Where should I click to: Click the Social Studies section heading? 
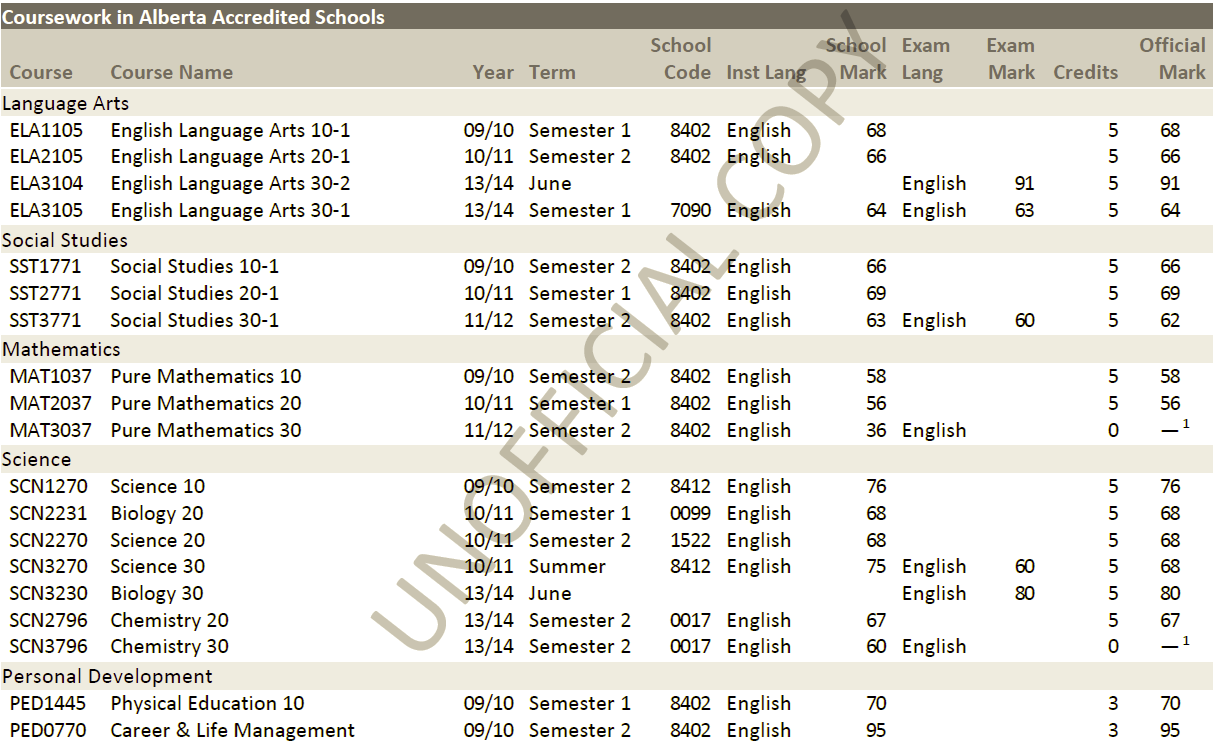coord(65,240)
